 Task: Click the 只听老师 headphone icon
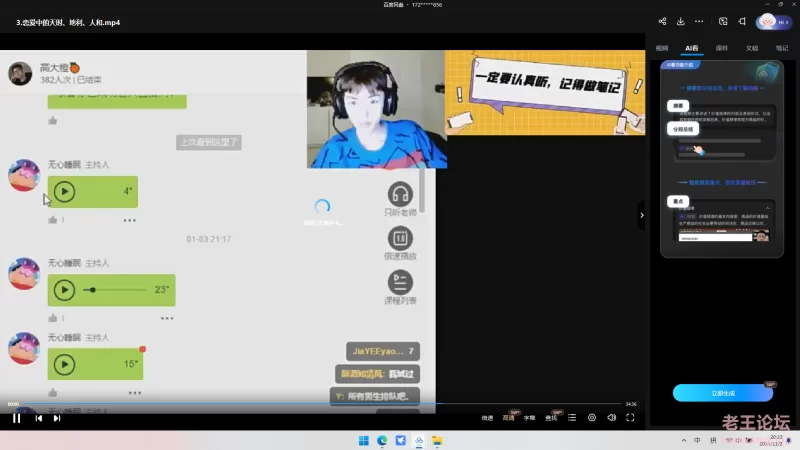point(400,194)
